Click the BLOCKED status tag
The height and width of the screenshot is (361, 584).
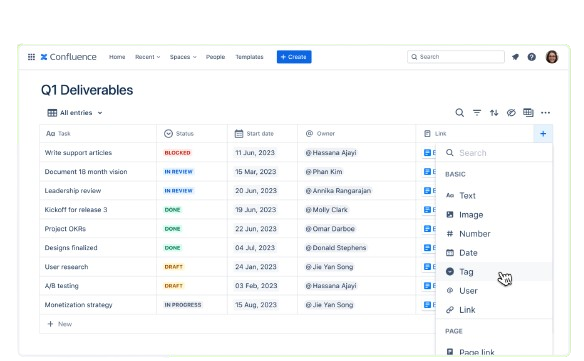click(x=177, y=153)
